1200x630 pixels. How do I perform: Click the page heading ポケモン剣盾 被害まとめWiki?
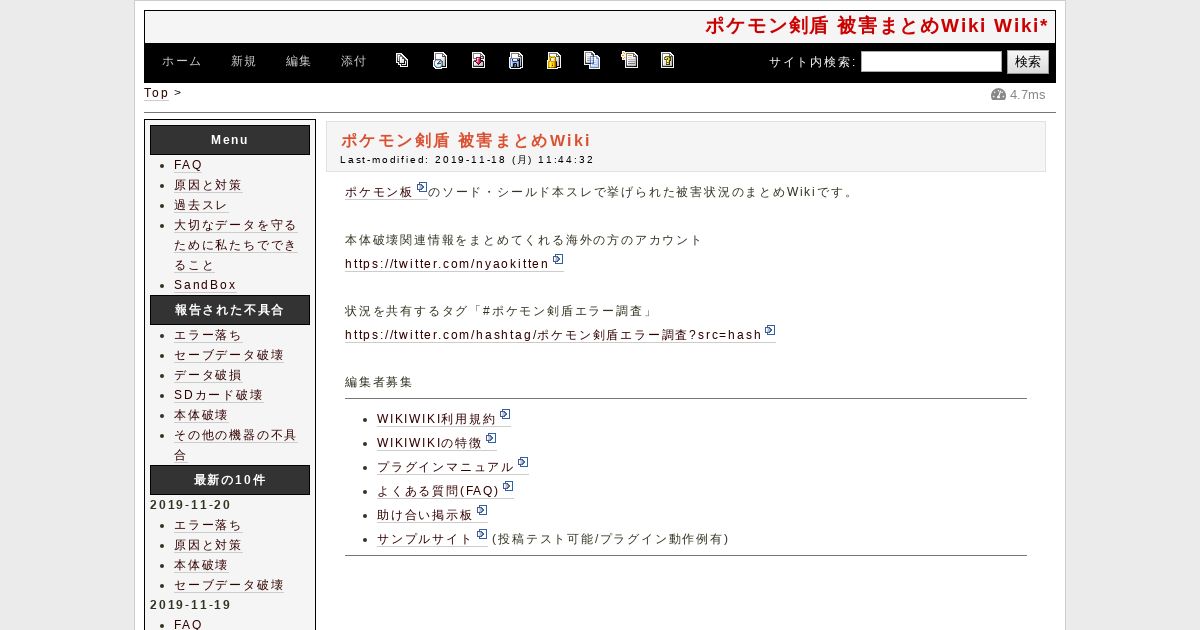[x=465, y=140]
